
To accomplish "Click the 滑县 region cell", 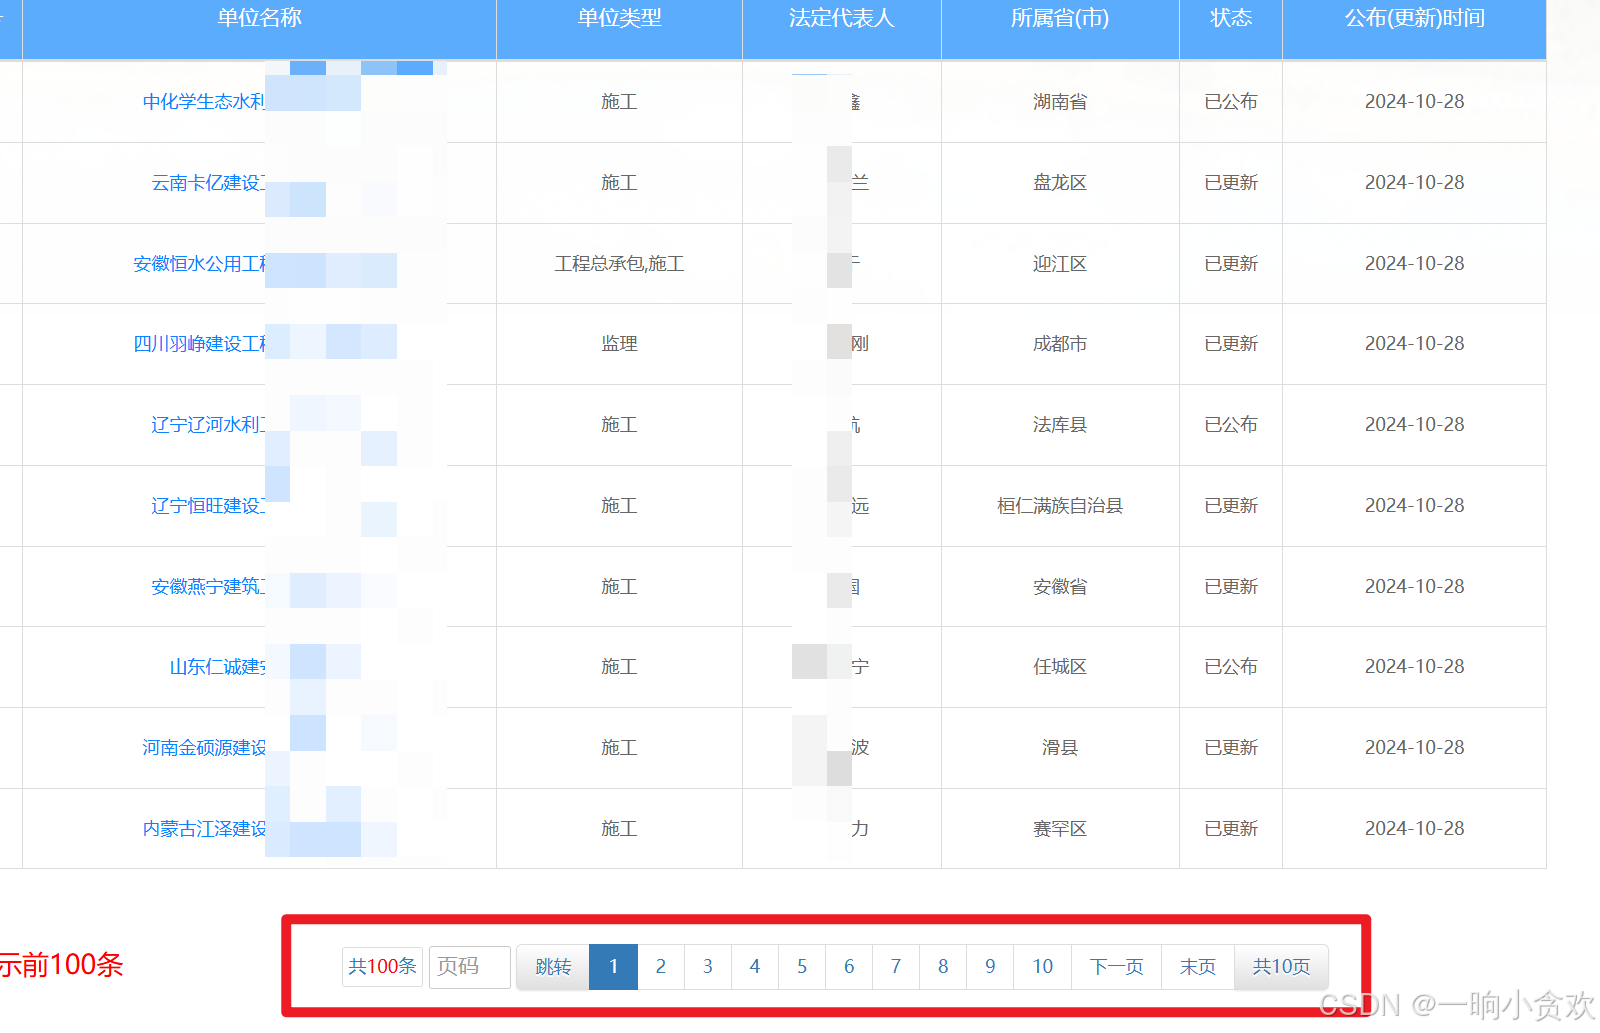I will (x=1060, y=748).
